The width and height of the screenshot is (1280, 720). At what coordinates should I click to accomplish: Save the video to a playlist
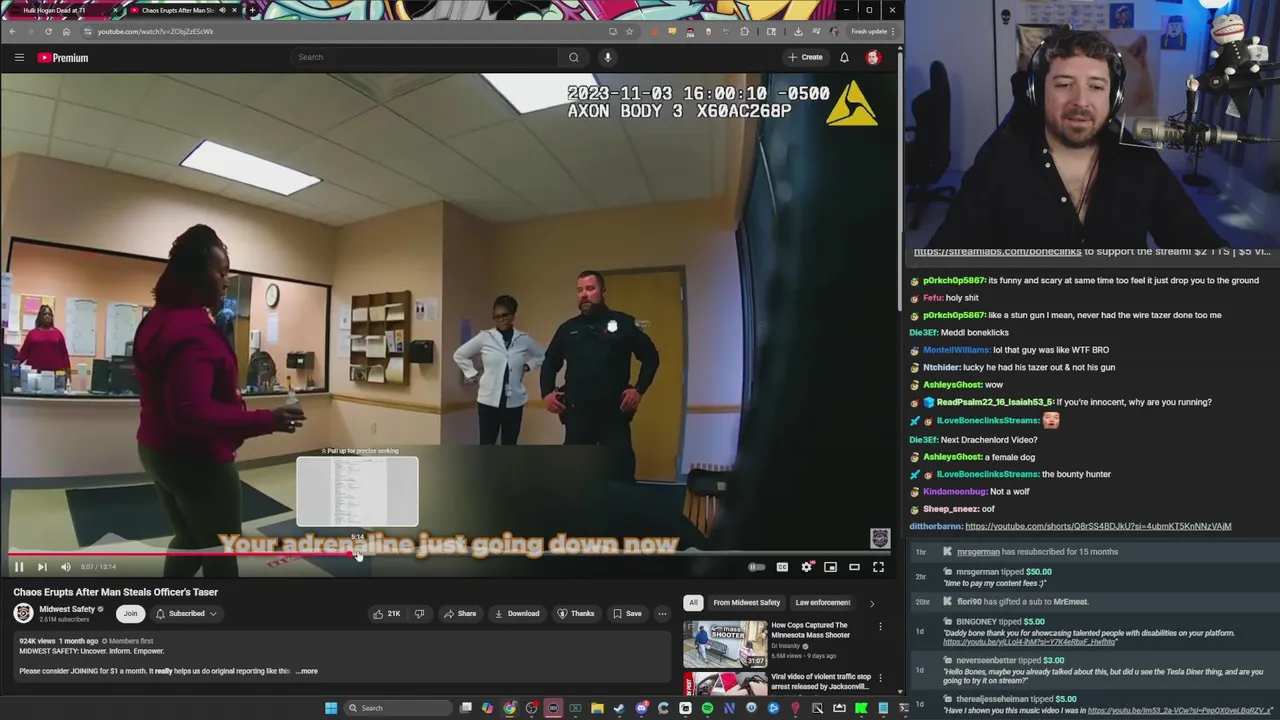pos(627,613)
